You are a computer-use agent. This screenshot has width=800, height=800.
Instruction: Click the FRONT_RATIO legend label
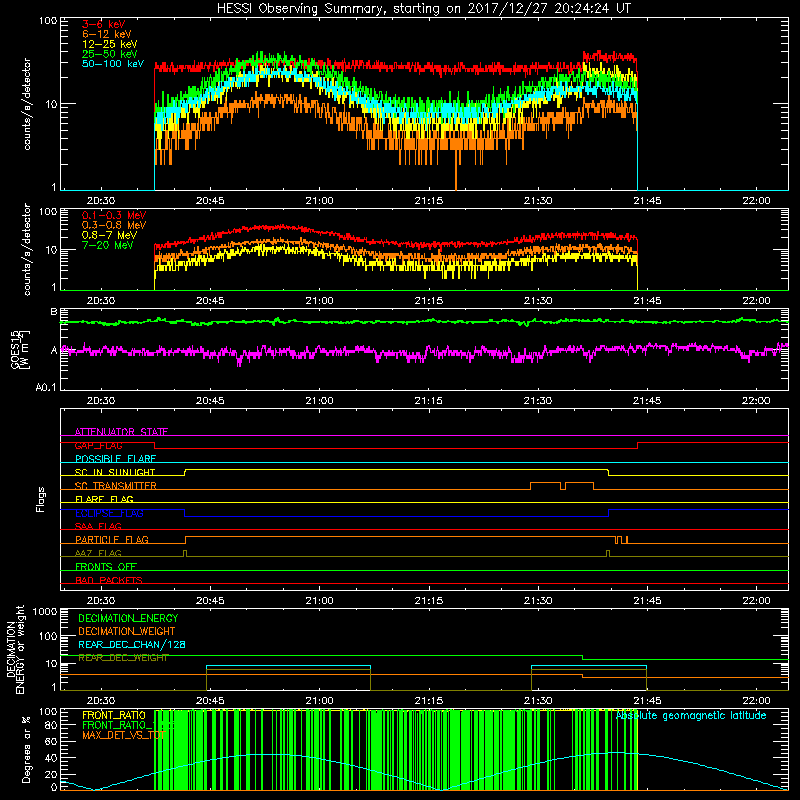(114, 715)
